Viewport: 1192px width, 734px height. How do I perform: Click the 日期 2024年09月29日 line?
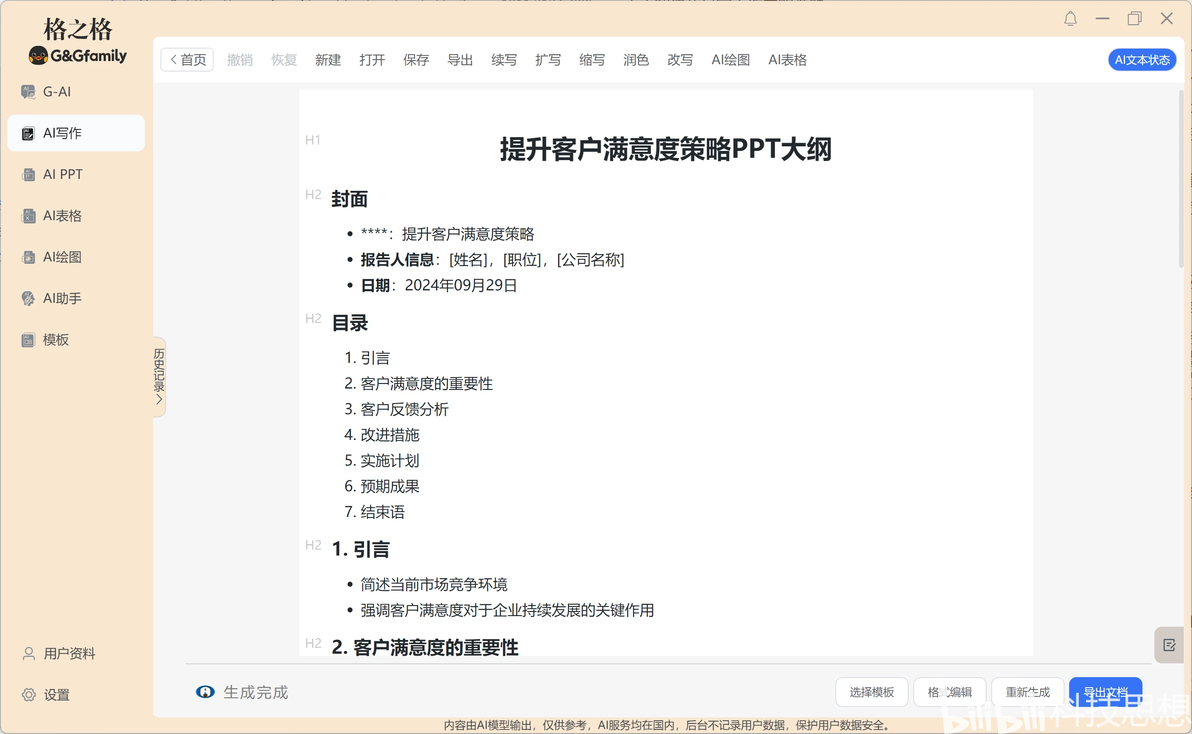[439, 286]
